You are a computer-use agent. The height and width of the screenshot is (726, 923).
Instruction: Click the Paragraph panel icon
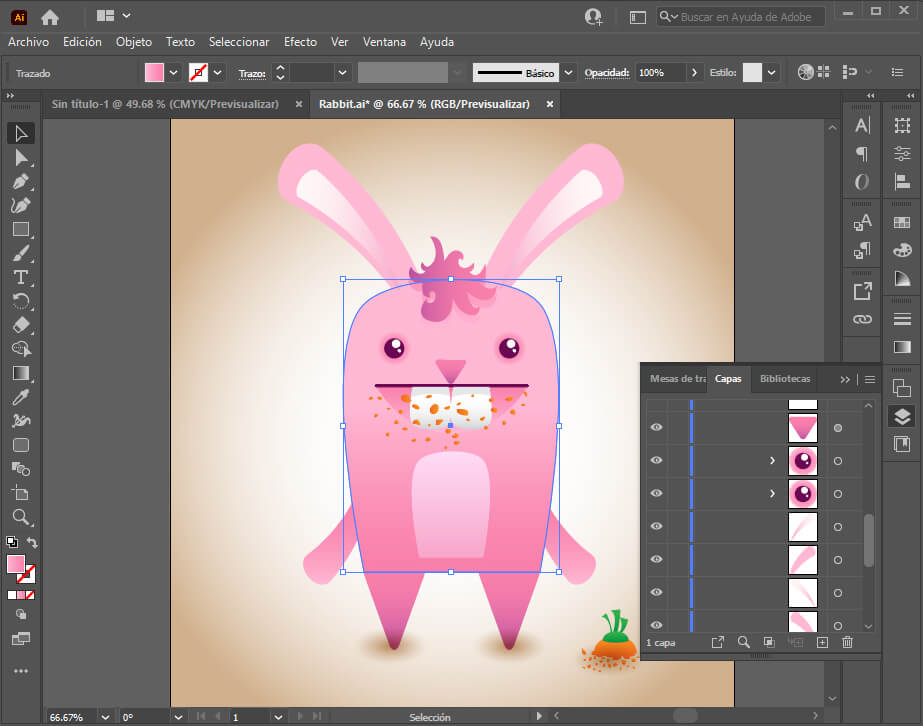860,155
